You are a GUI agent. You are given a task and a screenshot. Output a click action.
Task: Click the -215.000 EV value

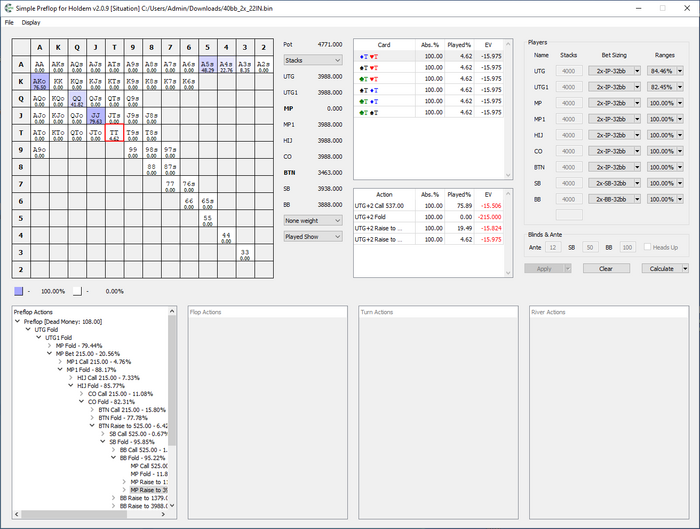(489, 217)
